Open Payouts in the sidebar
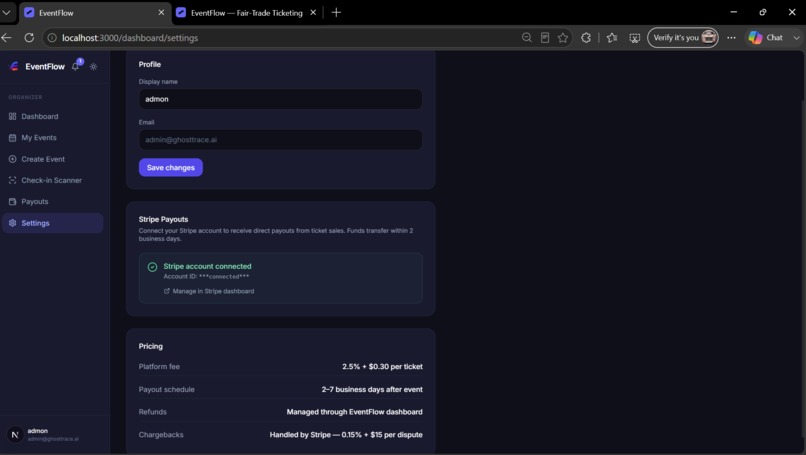The width and height of the screenshot is (806, 455). pos(52,202)
